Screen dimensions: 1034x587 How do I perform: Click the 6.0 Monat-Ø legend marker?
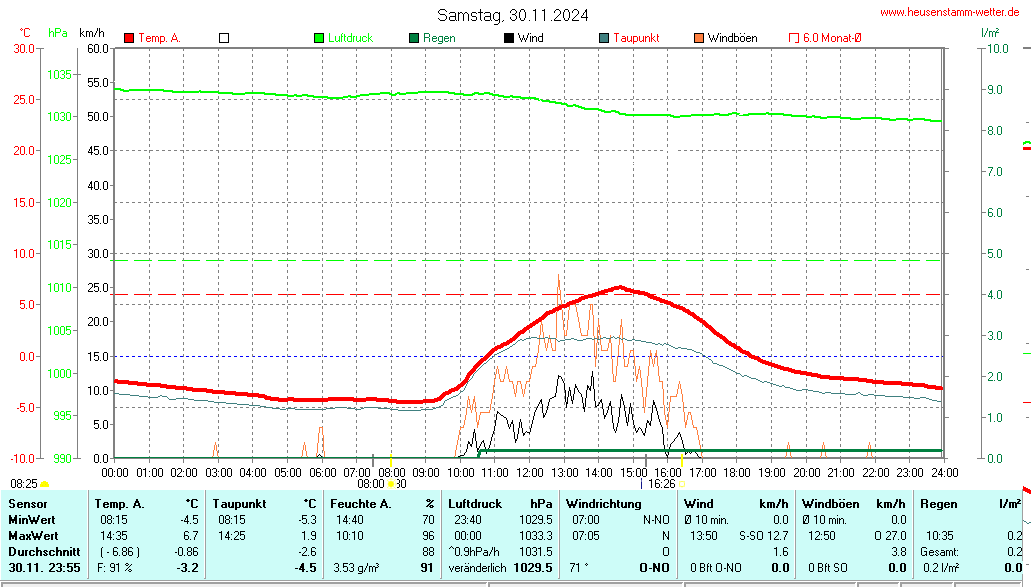click(x=795, y=38)
